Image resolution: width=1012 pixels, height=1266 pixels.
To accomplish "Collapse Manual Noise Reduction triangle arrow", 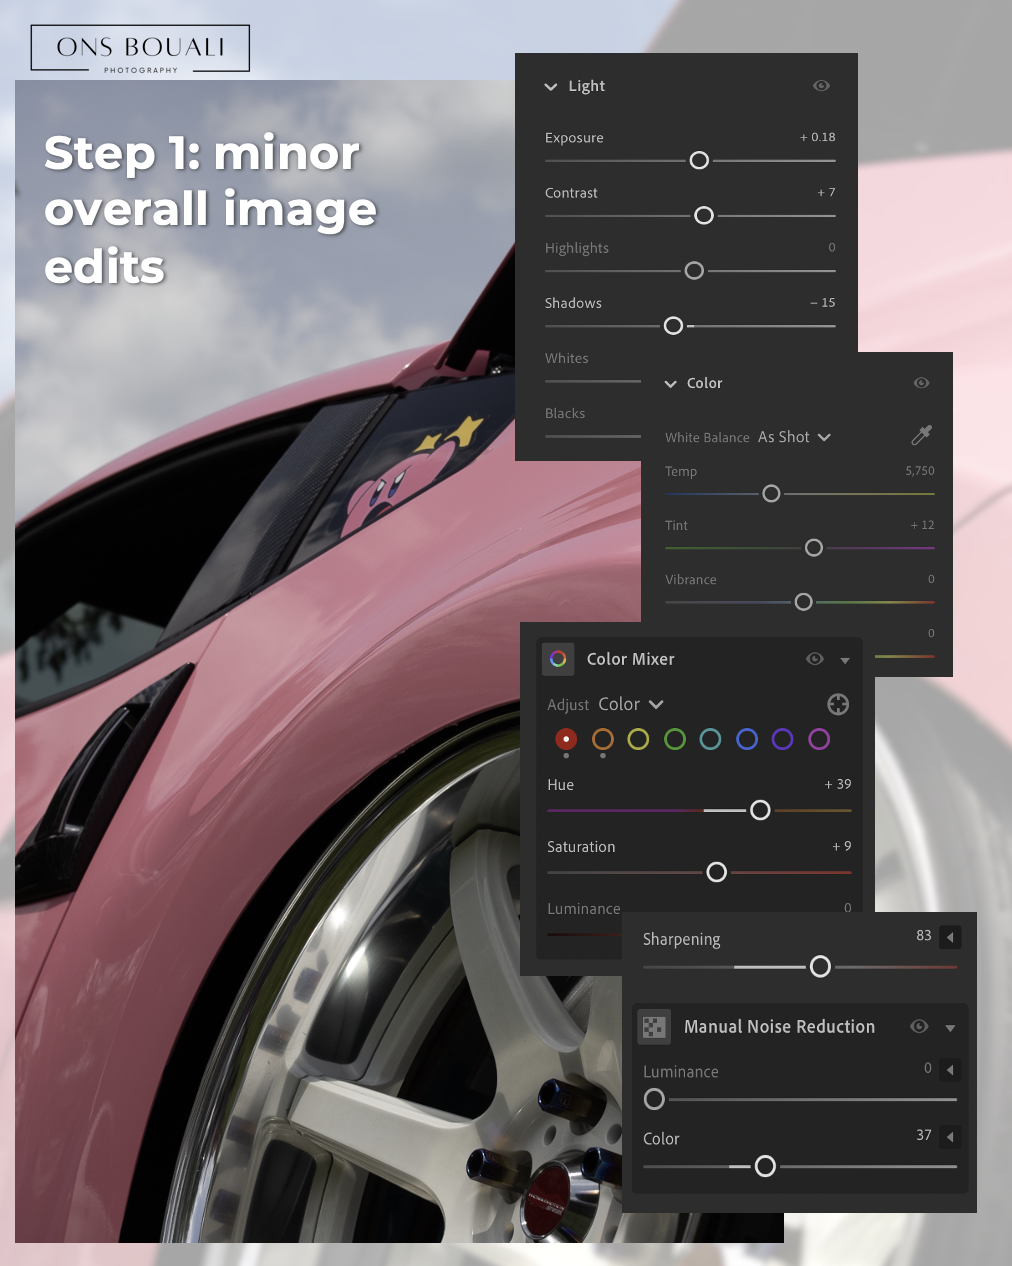I will (950, 1028).
